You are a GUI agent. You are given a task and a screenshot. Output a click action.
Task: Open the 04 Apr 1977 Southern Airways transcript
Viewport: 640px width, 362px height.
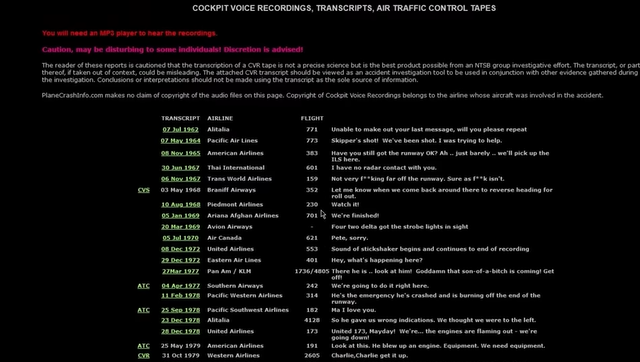click(180, 286)
